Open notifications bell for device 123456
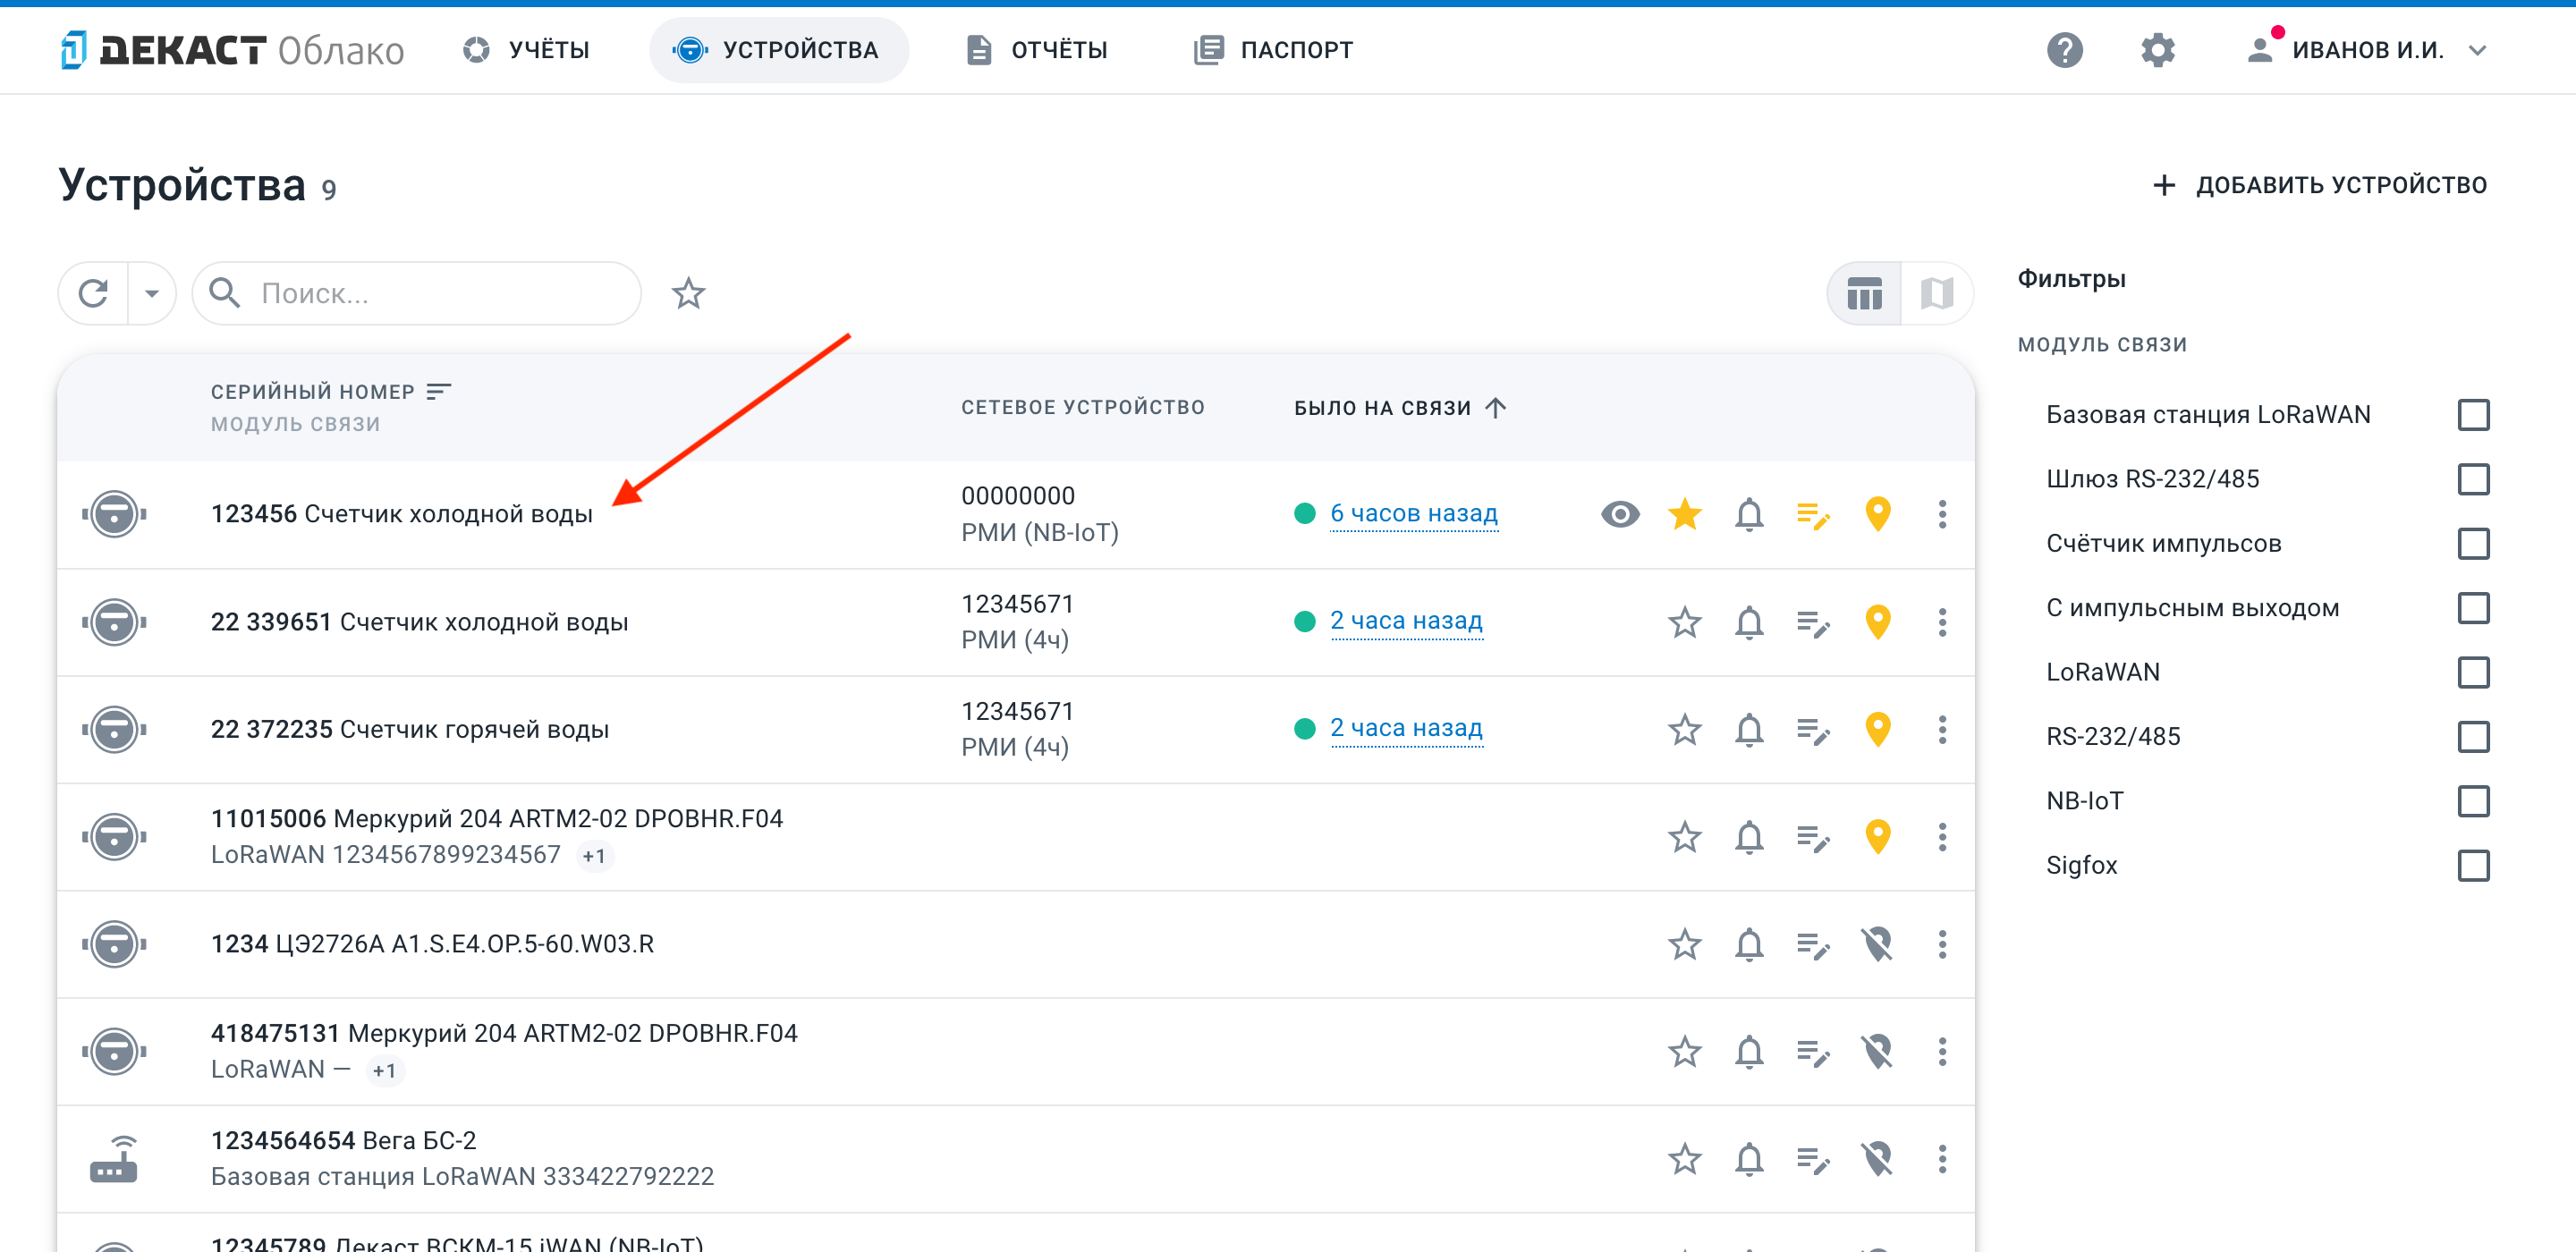The image size is (2576, 1252). [x=1749, y=514]
